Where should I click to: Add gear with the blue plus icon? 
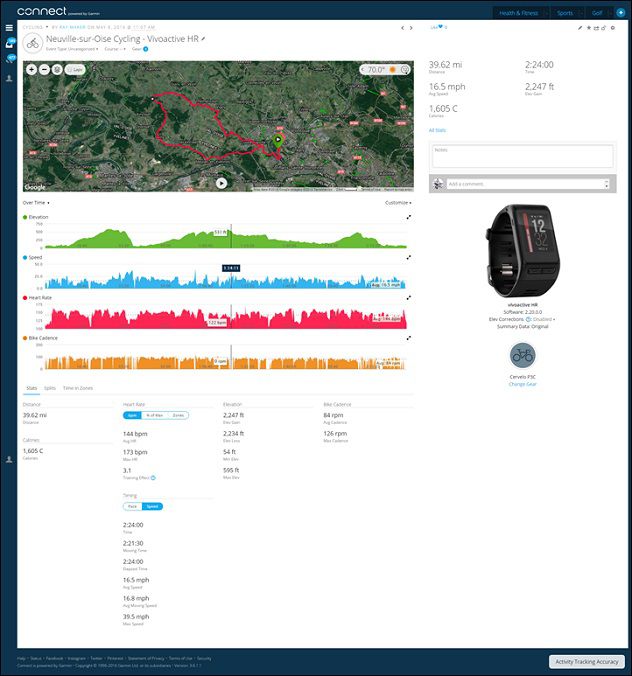(x=146, y=49)
